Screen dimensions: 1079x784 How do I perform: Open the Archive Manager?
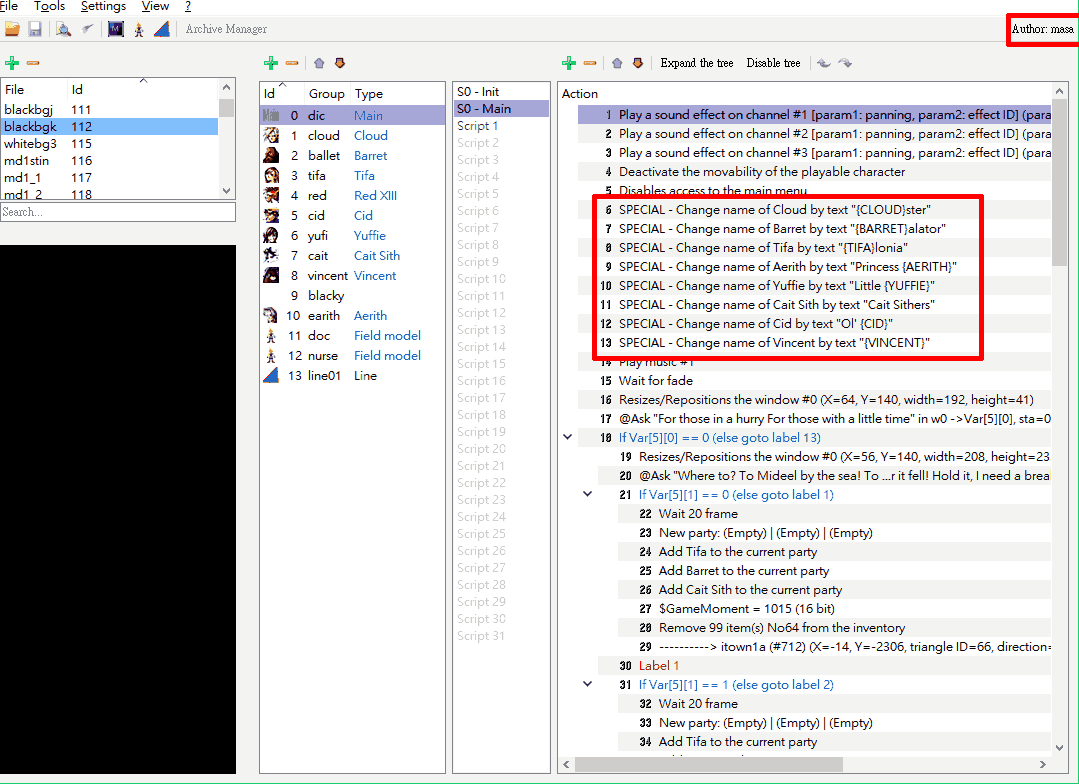(226, 29)
